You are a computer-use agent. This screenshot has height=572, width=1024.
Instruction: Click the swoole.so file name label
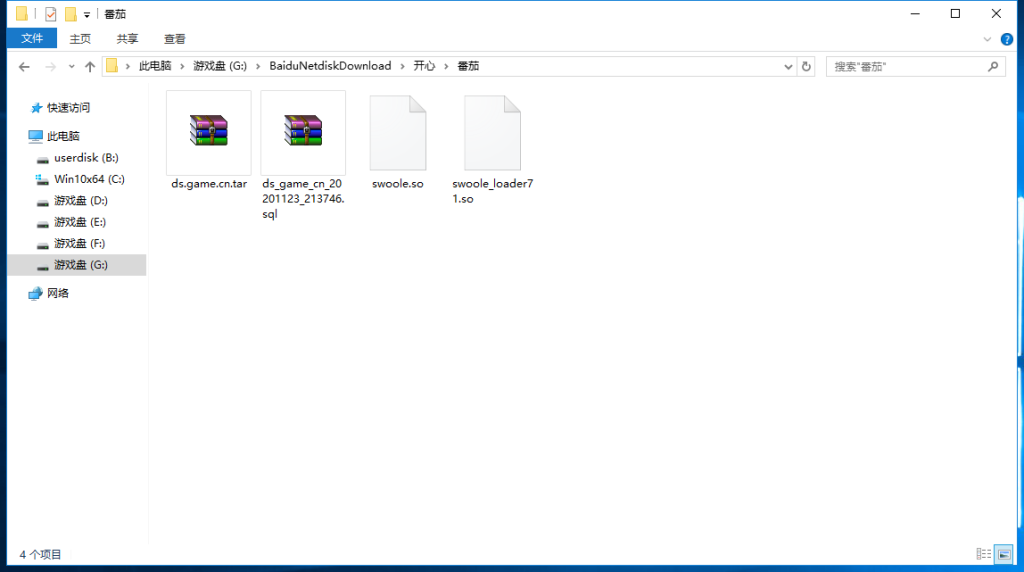click(398, 184)
